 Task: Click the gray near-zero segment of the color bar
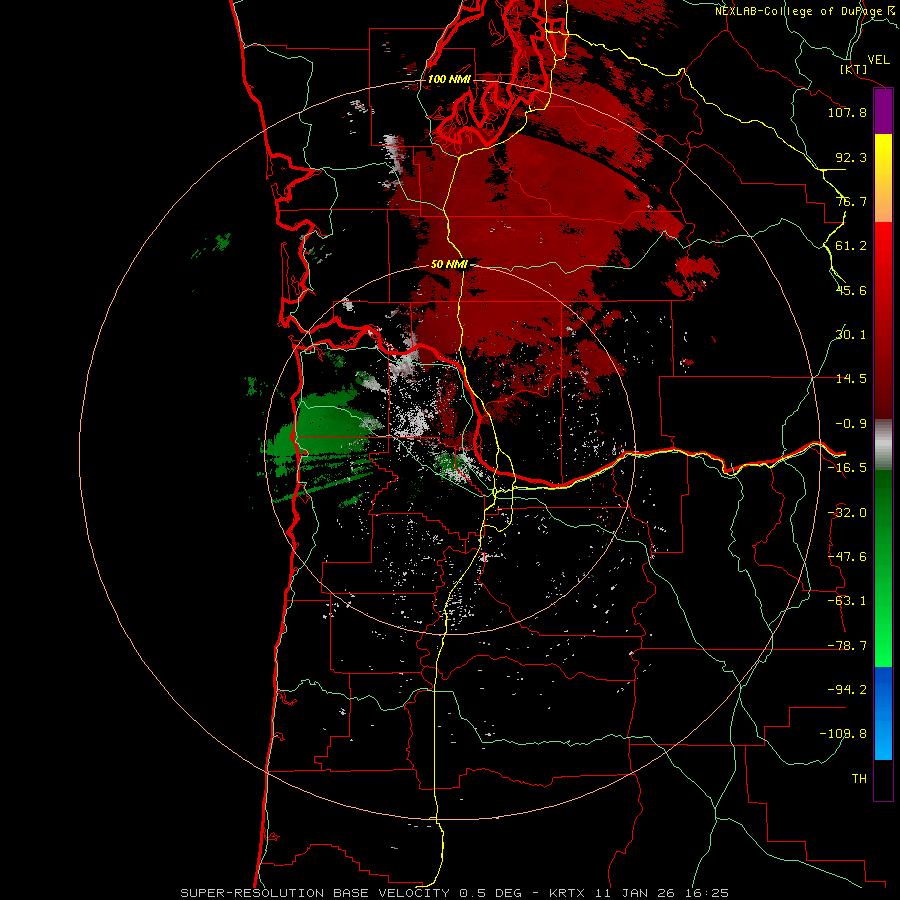click(x=883, y=444)
